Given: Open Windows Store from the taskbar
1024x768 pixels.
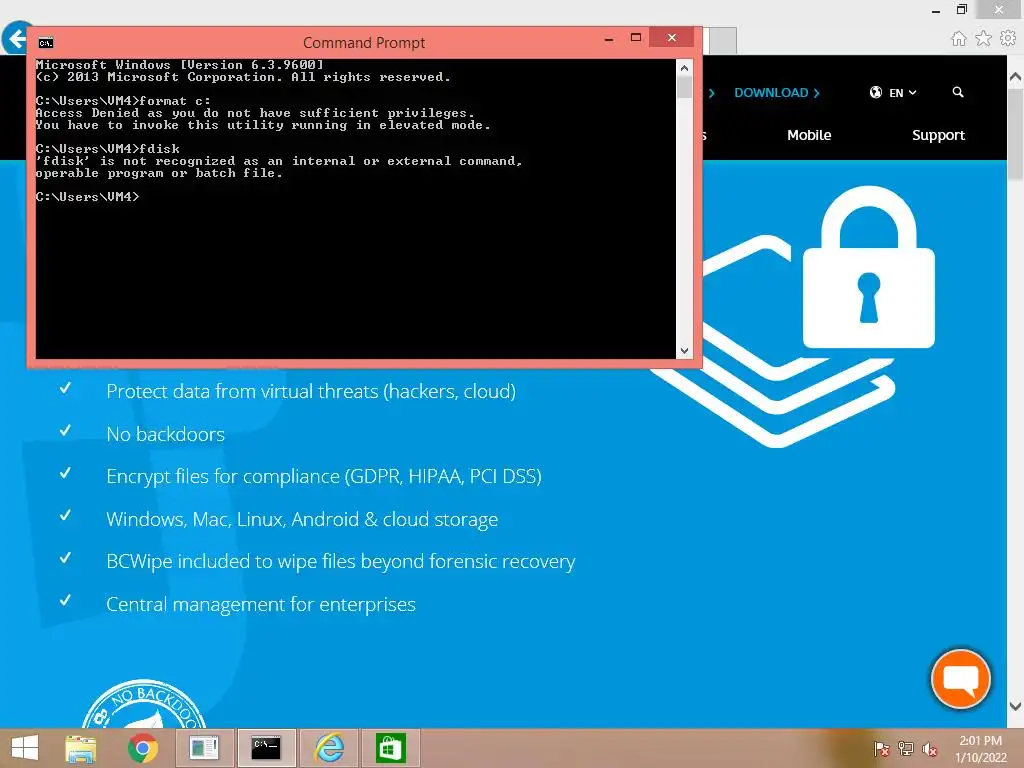Looking at the screenshot, I should 391,748.
